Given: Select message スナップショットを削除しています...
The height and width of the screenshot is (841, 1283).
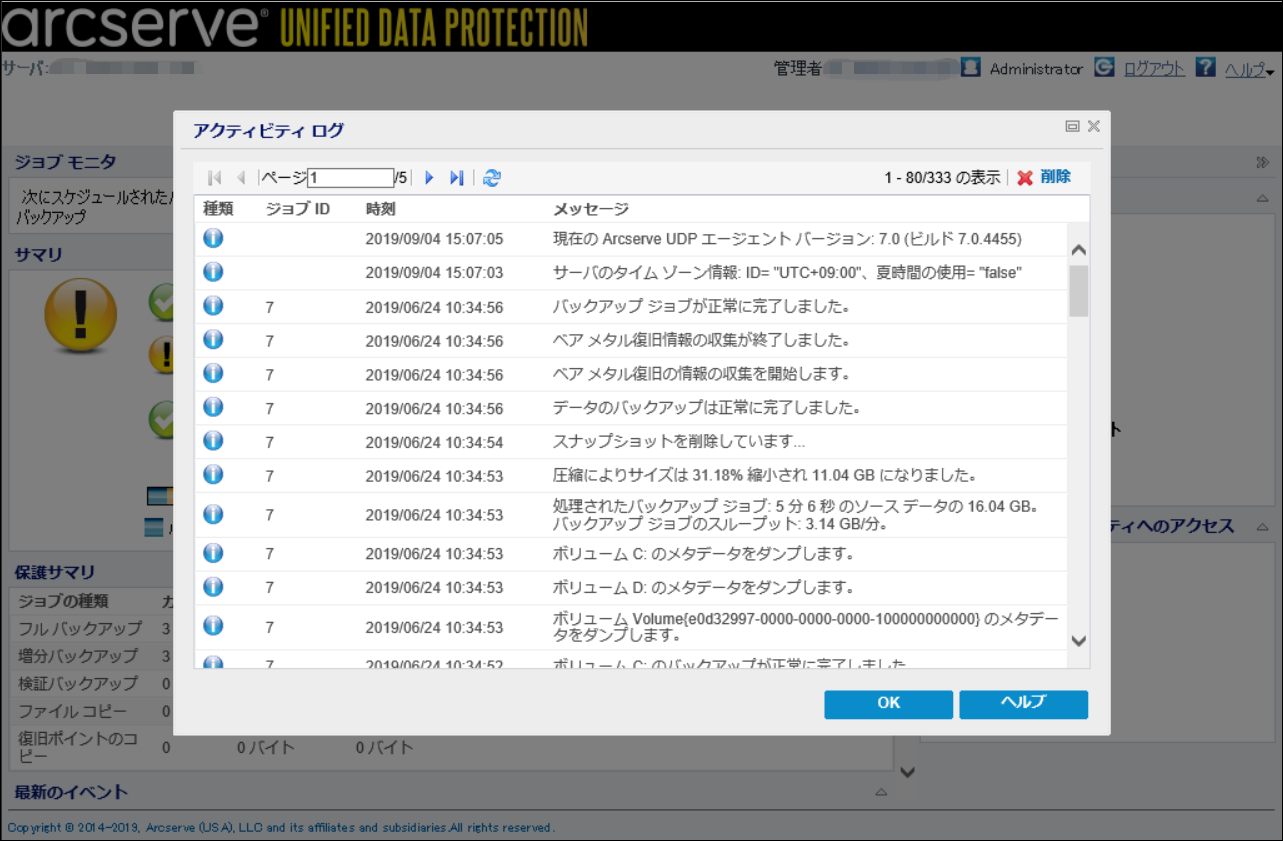Looking at the screenshot, I should pyautogui.click(x=679, y=442).
